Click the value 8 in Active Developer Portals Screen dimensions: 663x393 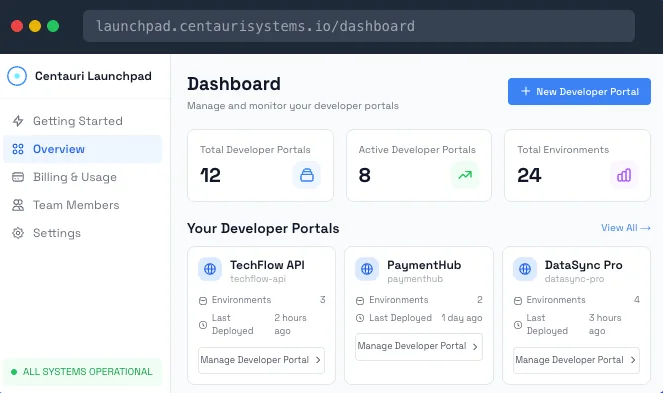tap(364, 175)
